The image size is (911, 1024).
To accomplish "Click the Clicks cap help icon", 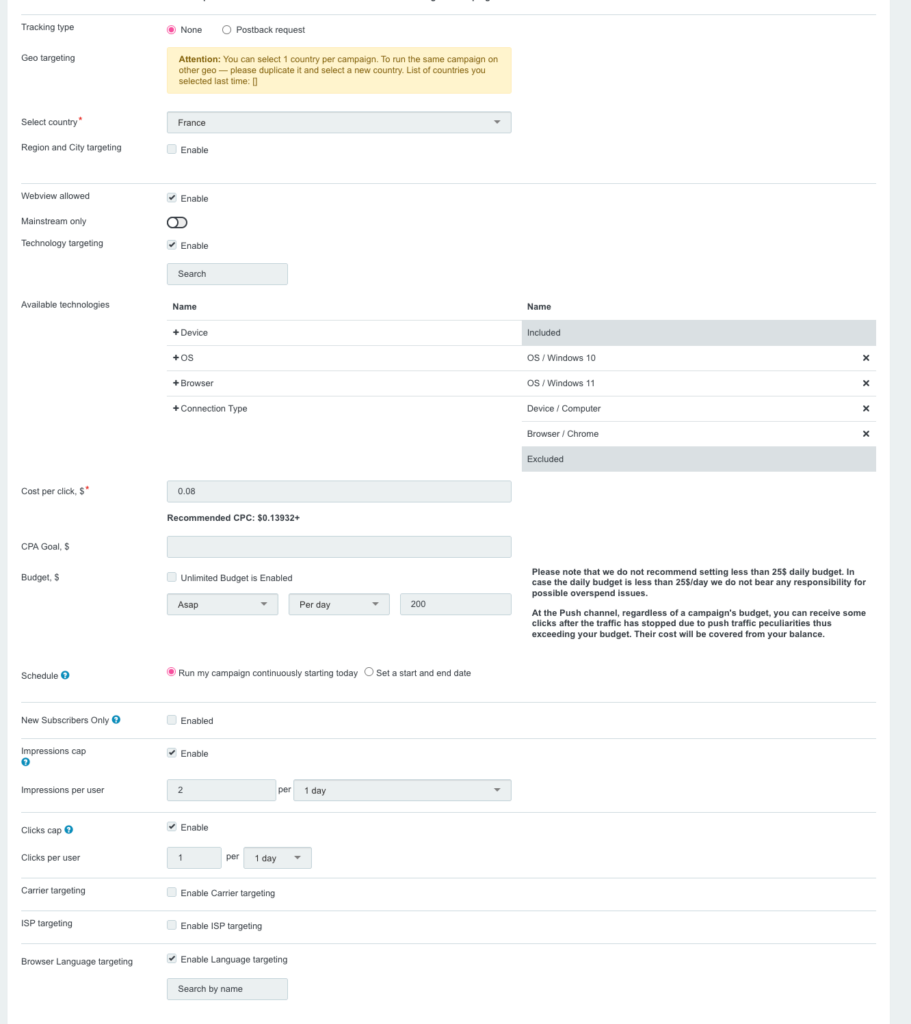I will tap(69, 830).
